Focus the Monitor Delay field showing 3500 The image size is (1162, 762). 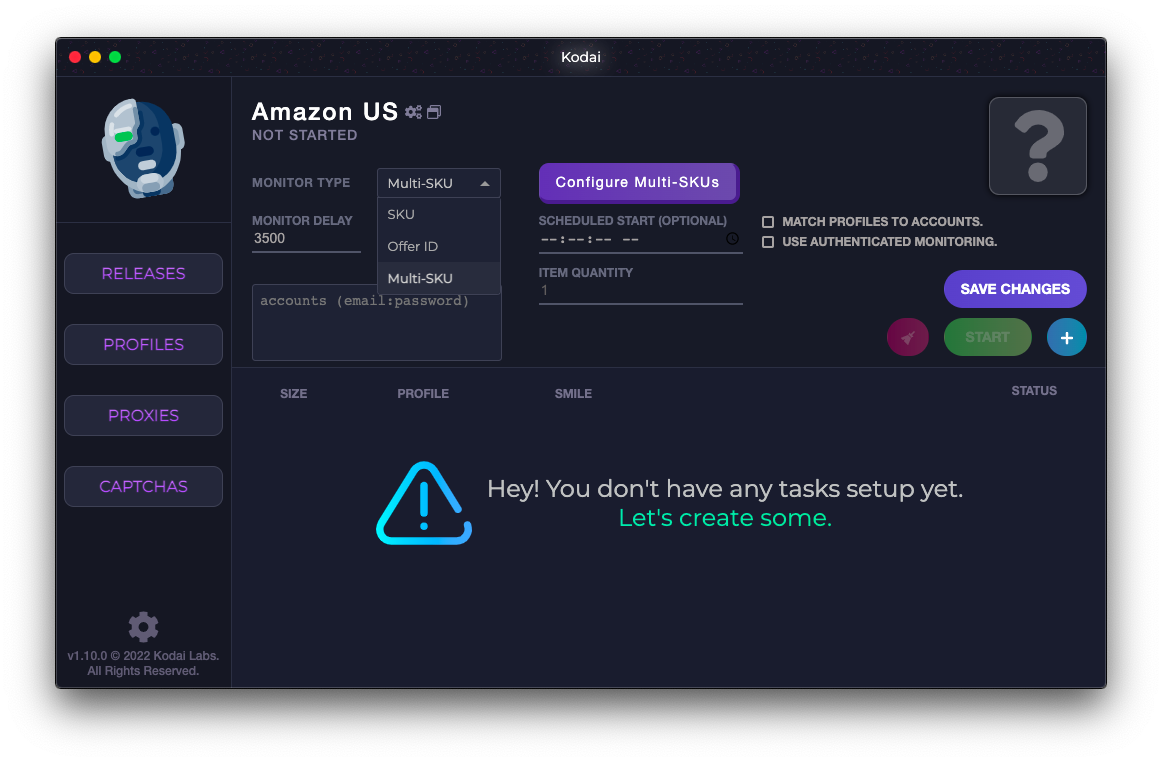pos(306,239)
